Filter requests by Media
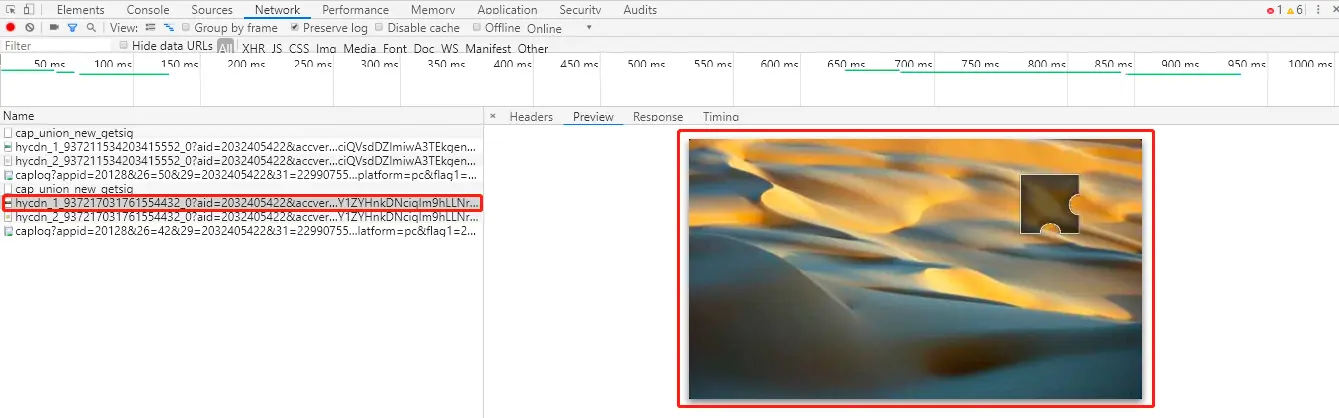Screen dimensions: 1339x418 360,48
